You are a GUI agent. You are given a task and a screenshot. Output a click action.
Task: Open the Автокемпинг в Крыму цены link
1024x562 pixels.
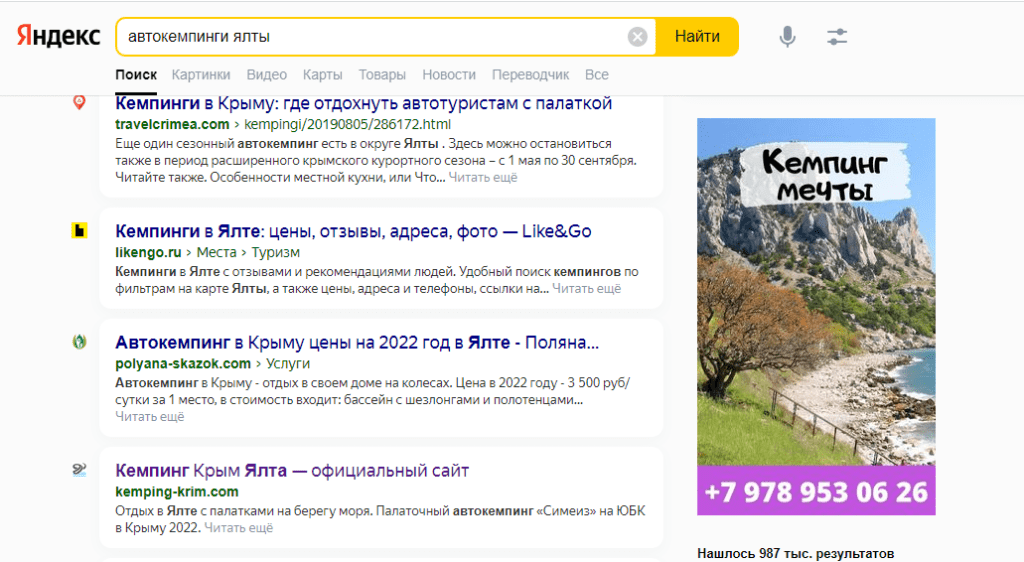tap(357, 342)
